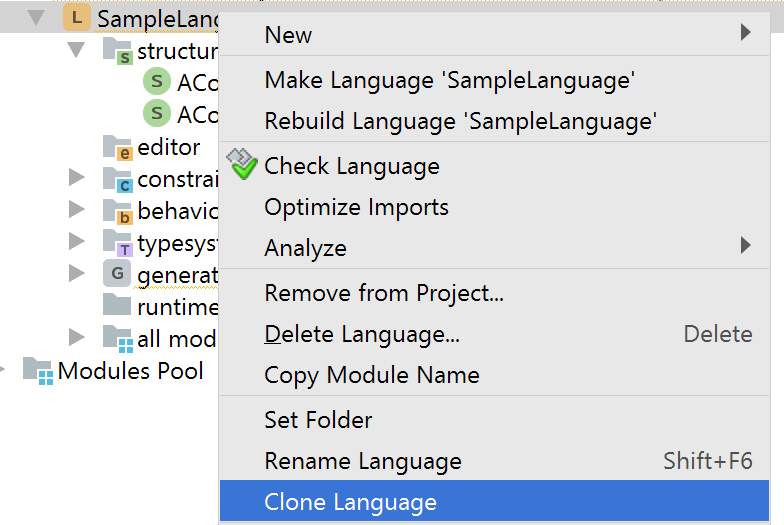The image size is (784, 525).
Task: Click the green checkmark Check Language icon
Action: [x=242, y=166]
